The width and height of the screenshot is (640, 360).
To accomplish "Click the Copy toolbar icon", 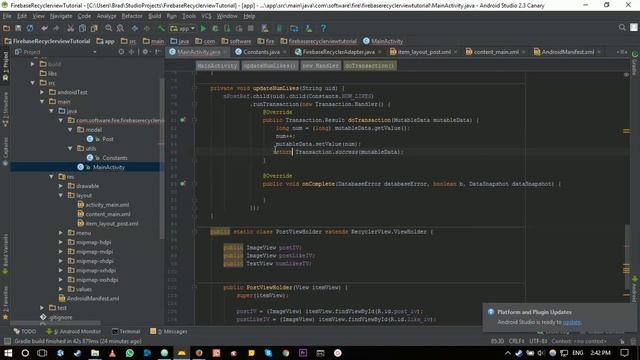I will (x=82, y=29).
